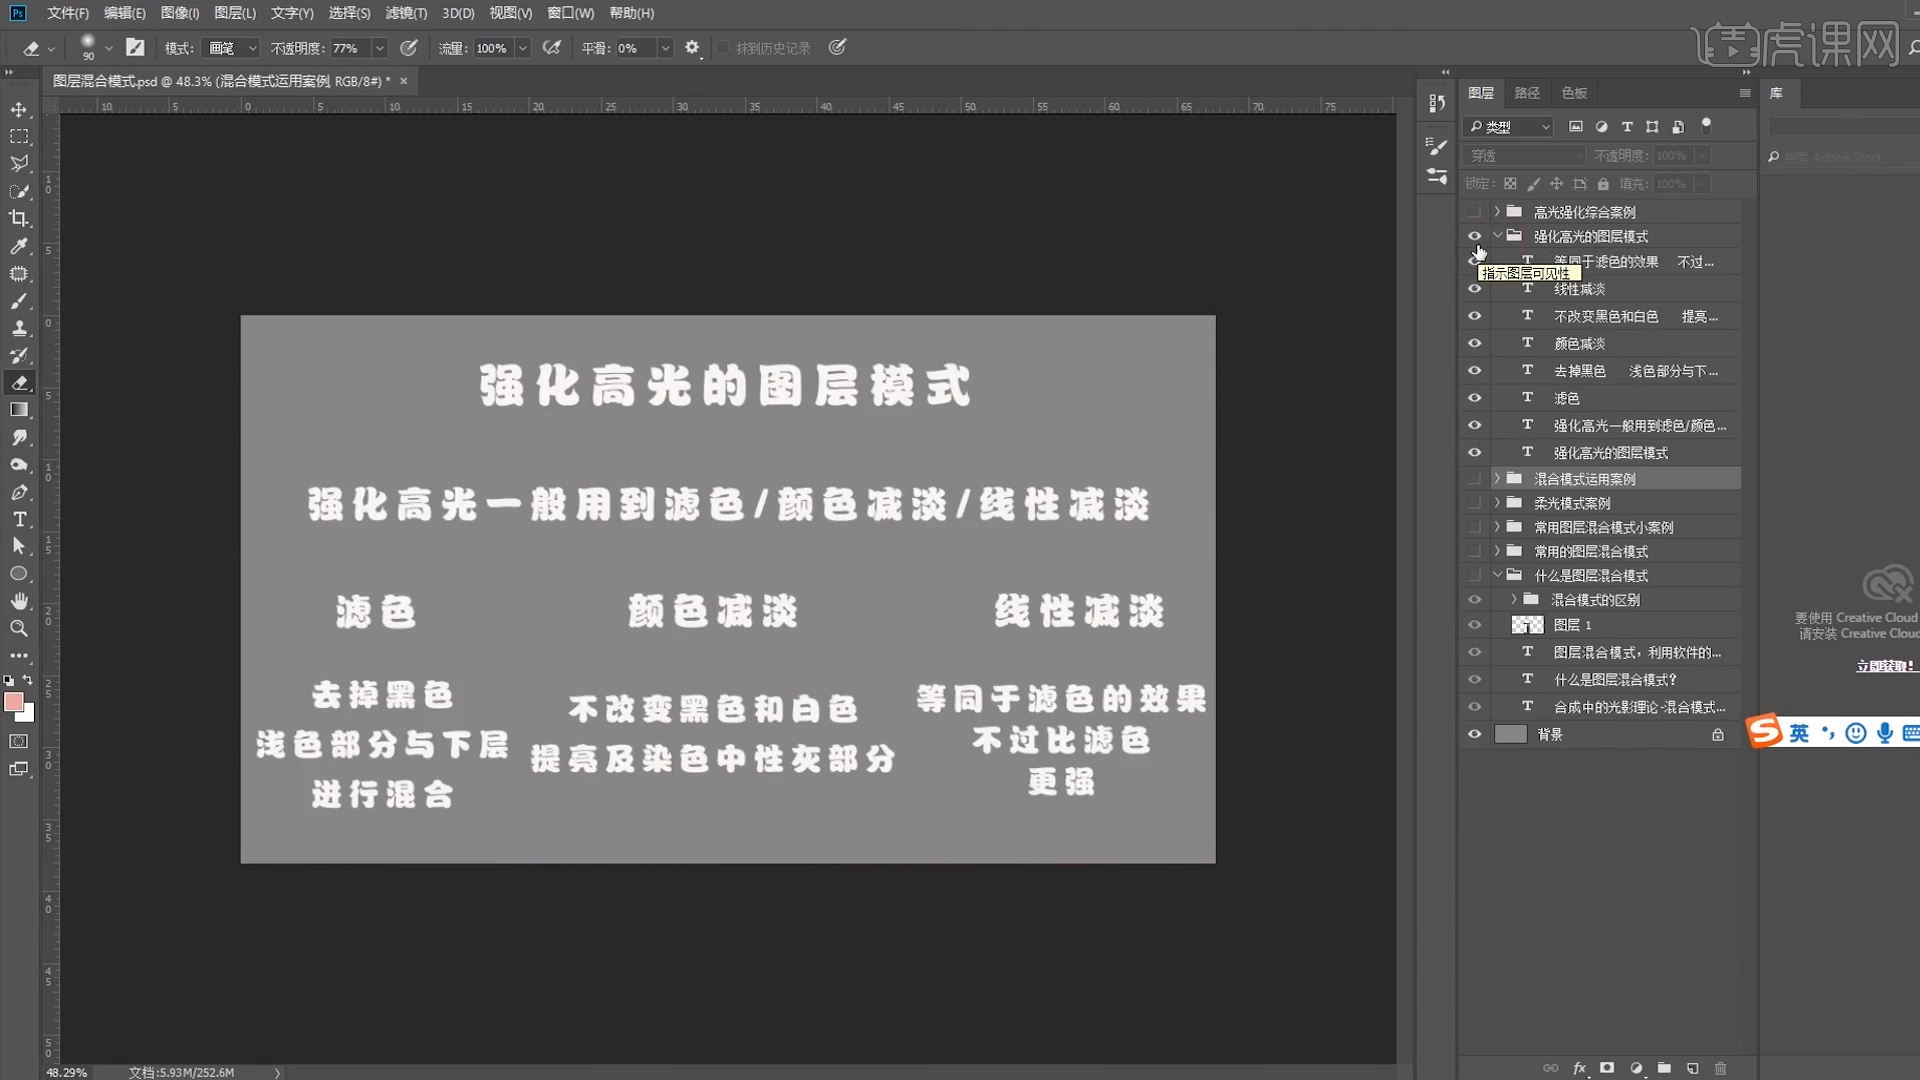The height and width of the screenshot is (1080, 1920).
Task: Expand the 柔光模式案例 group
Action: coord(1497,503)
